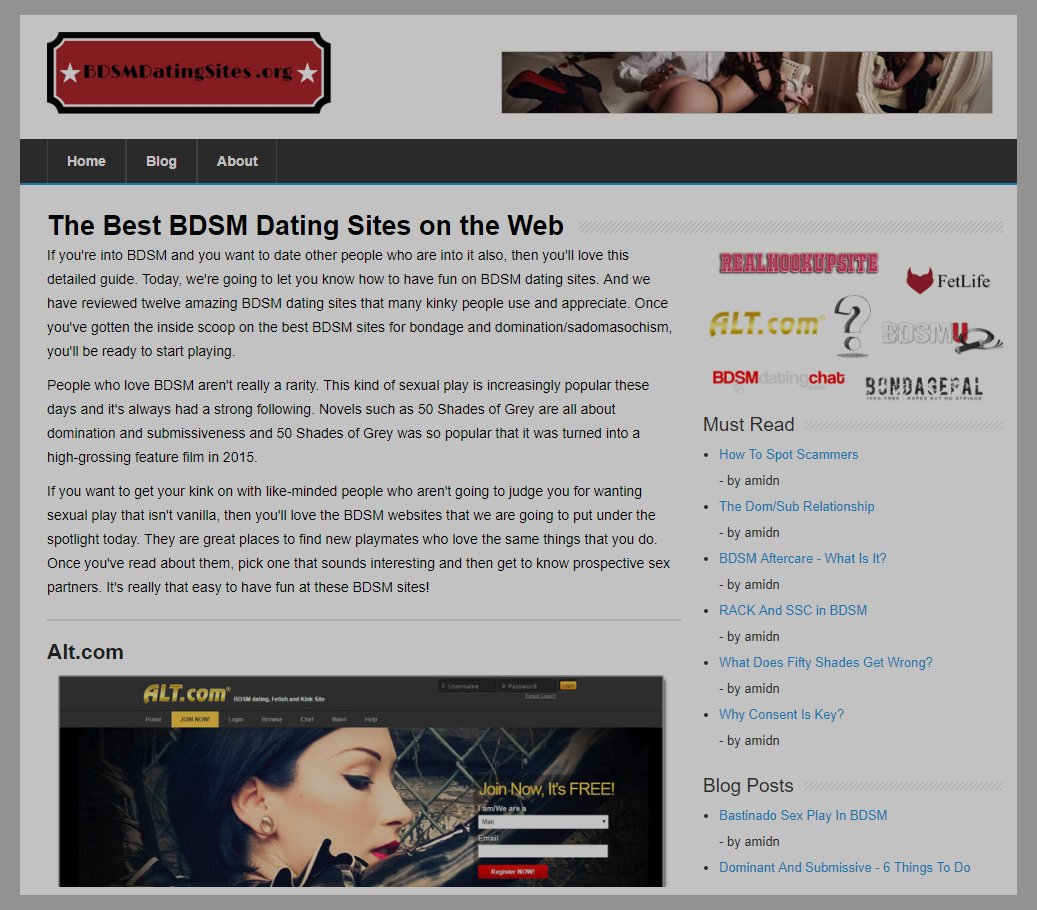
Task: Open the About page from navbar
Action: tap(237, 161)
